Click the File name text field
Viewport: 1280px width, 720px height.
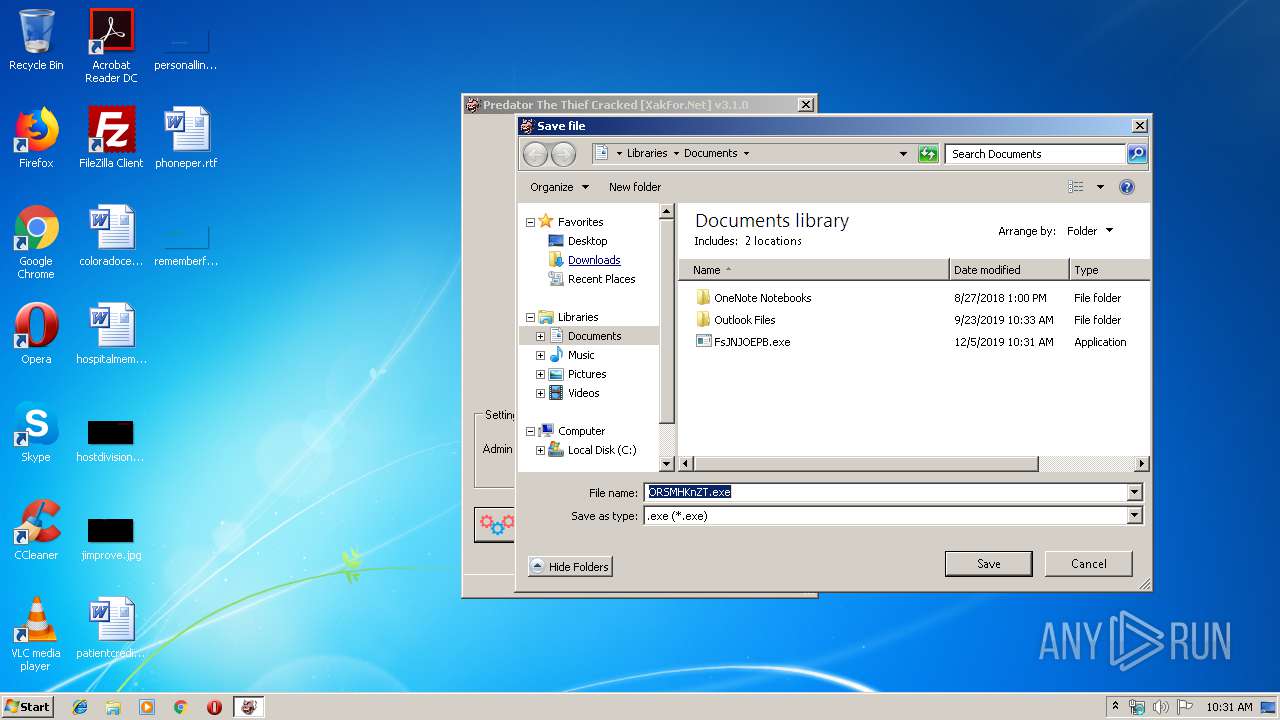(x=885, y=492)
